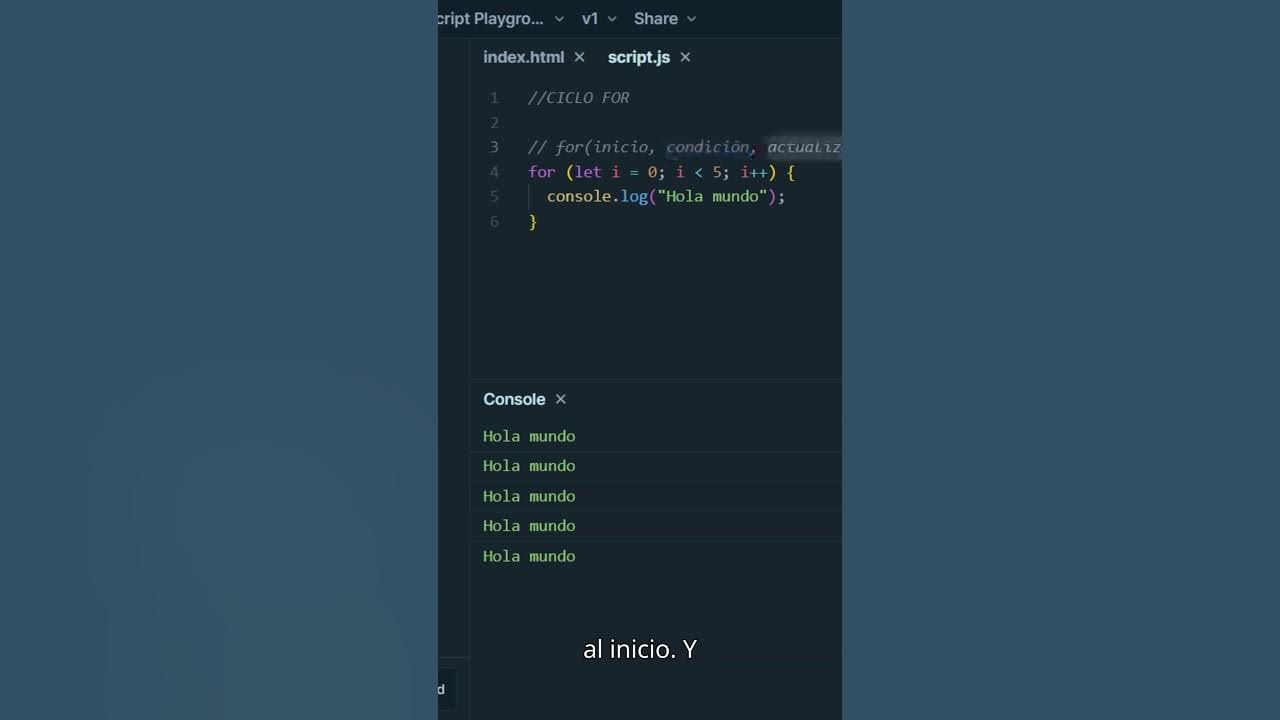1280x720 pixels.
Task: Click the closing brace on line 6
Action: pyautogui.click(x=533, y=222)
